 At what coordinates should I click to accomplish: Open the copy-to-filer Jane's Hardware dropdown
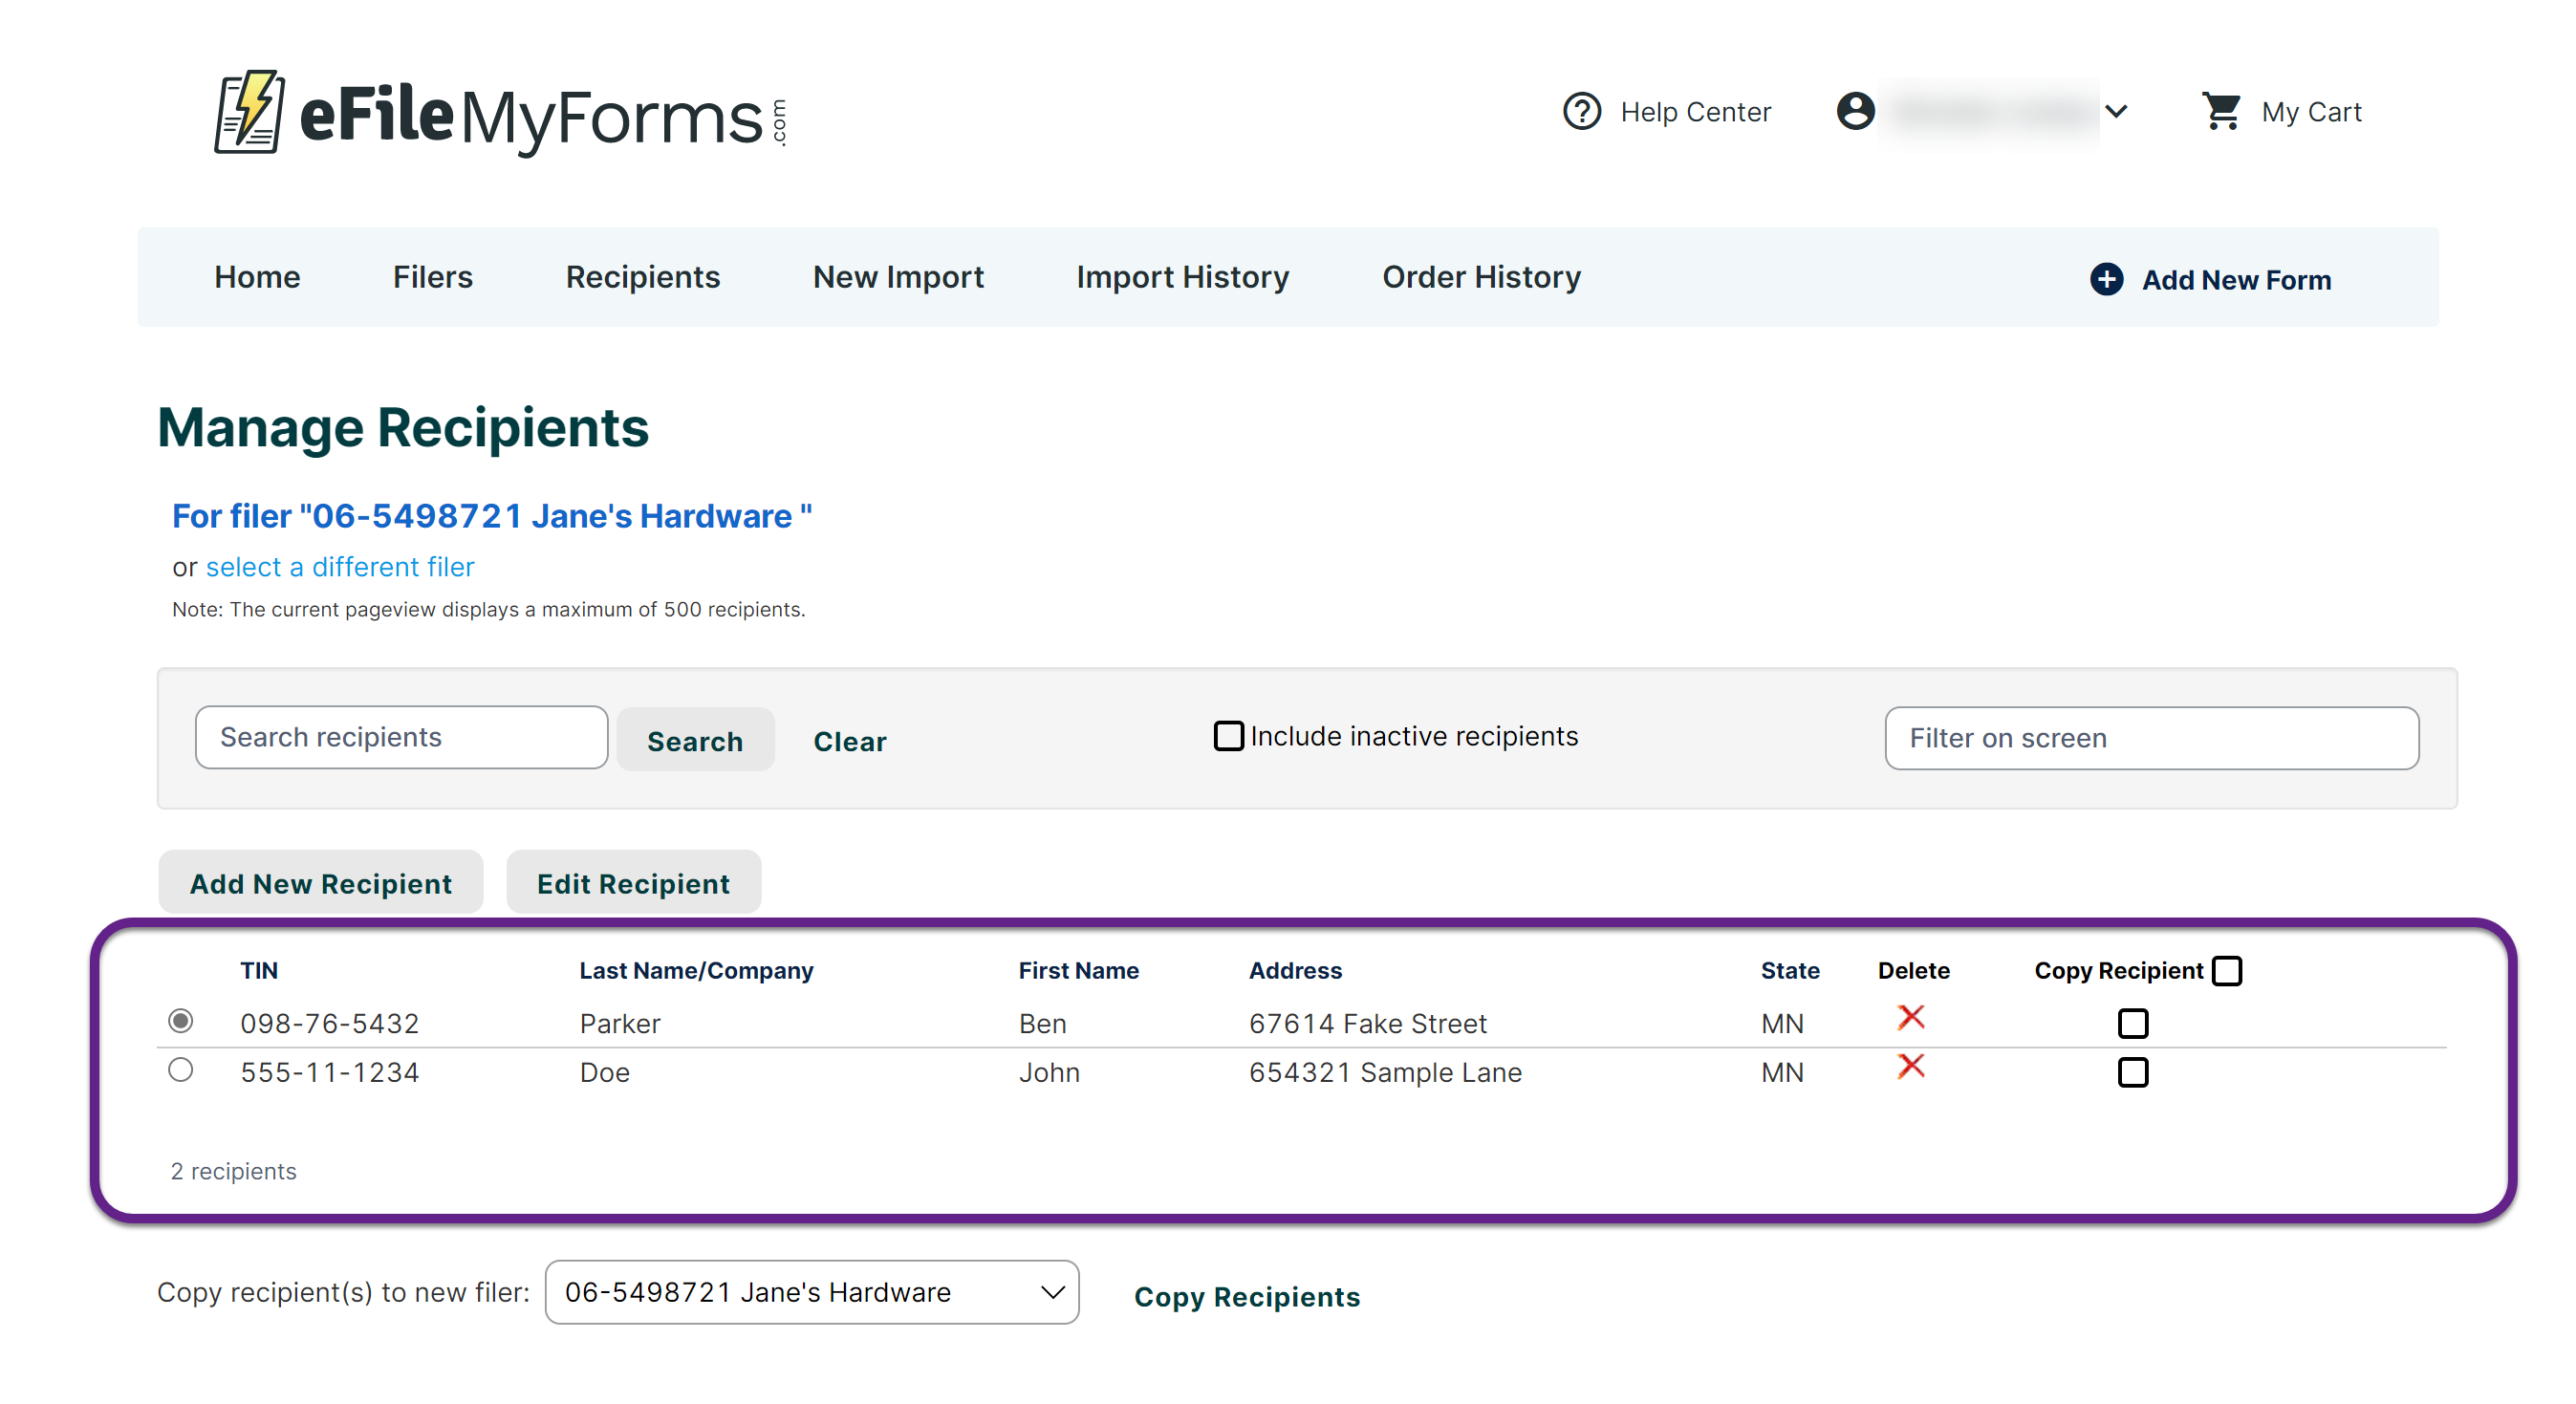point(811,1292)
